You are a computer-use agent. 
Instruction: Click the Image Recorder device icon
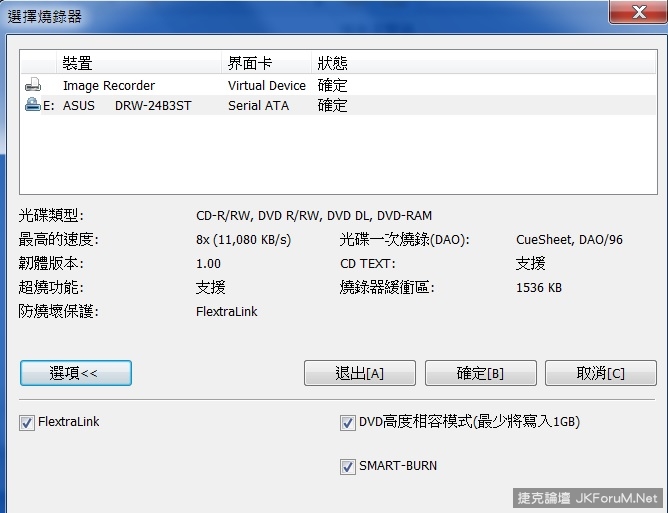click(33, 86)
